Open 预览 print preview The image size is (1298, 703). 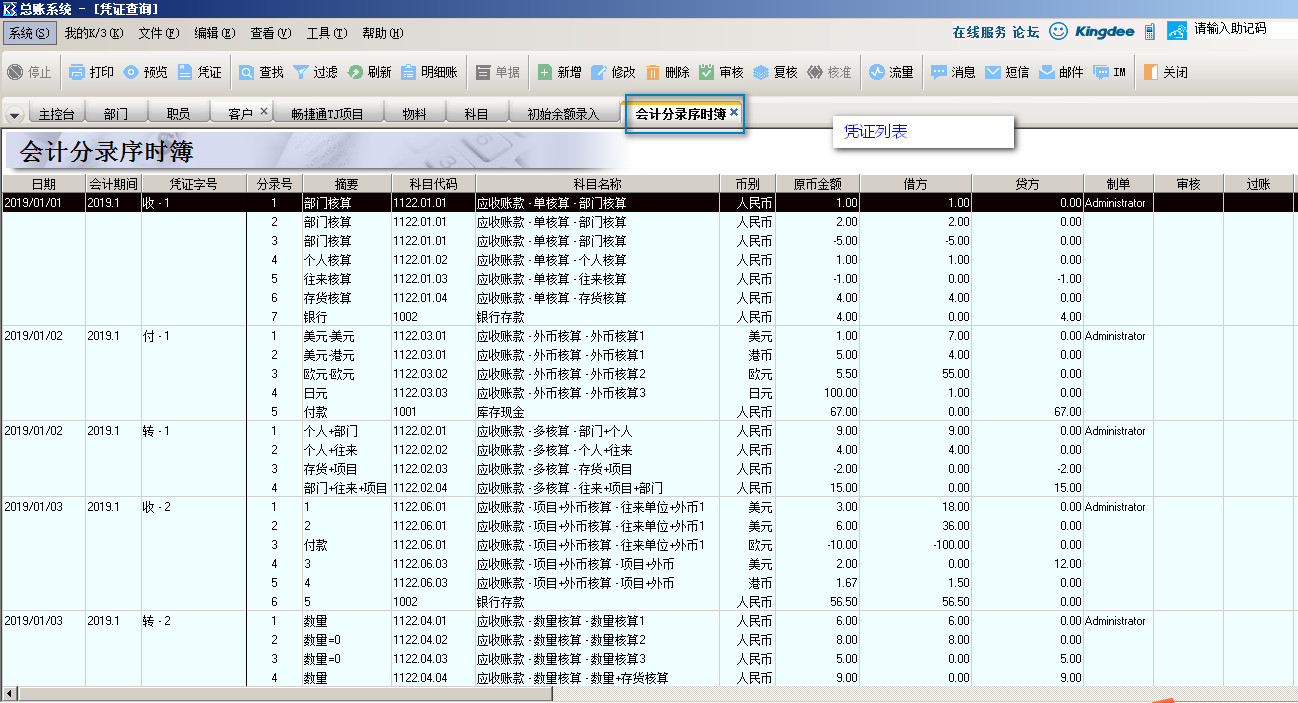click(x=132, y=72)
